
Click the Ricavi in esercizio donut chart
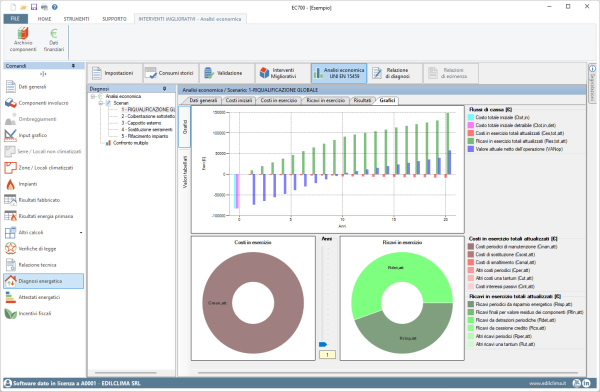402,302
